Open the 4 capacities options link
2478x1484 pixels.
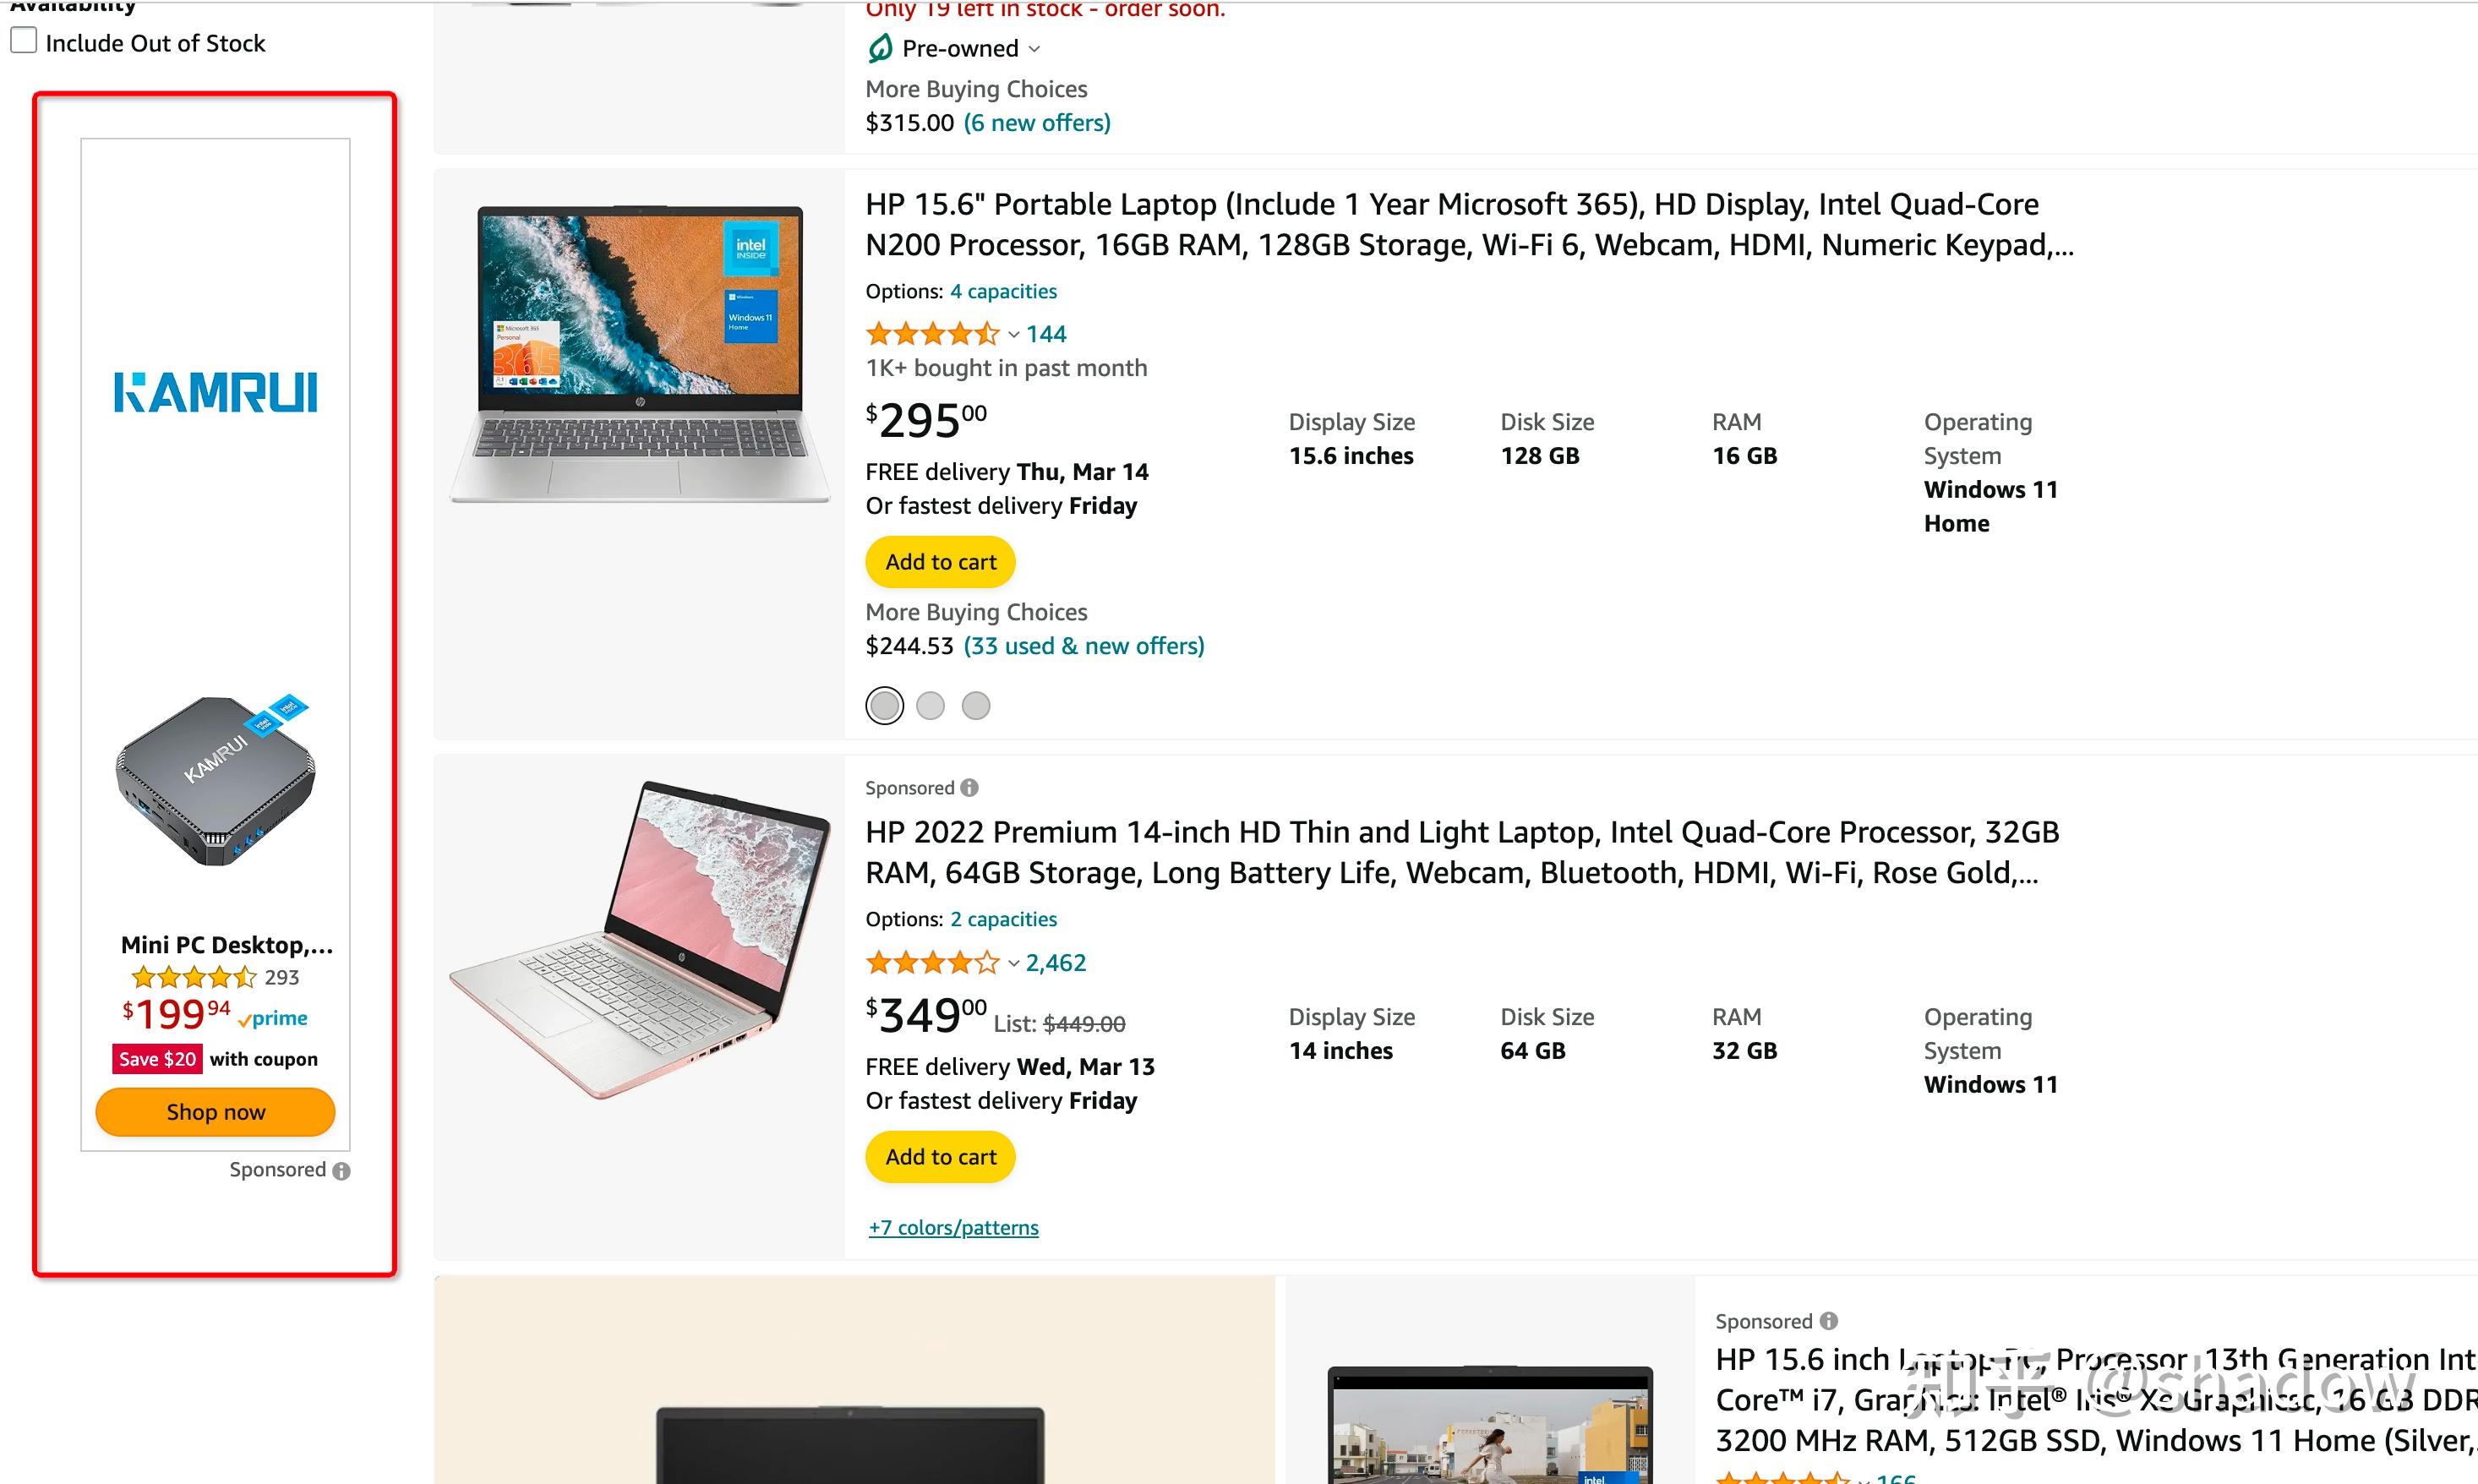pos(1003,291)
